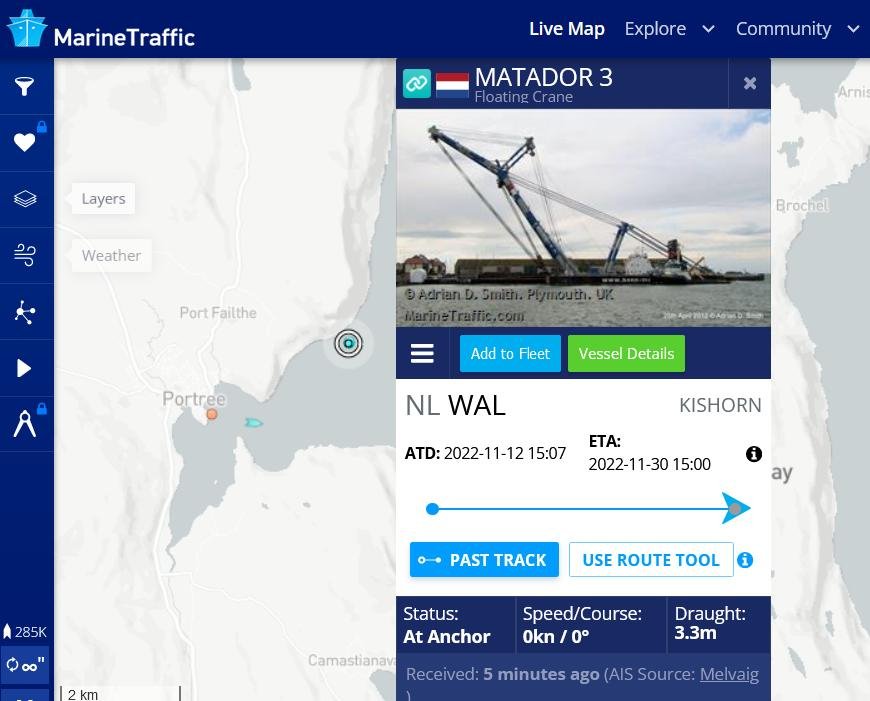Click the Melvaig AIS source link
The width and height of the screenshot is (870, 701).
729,674
